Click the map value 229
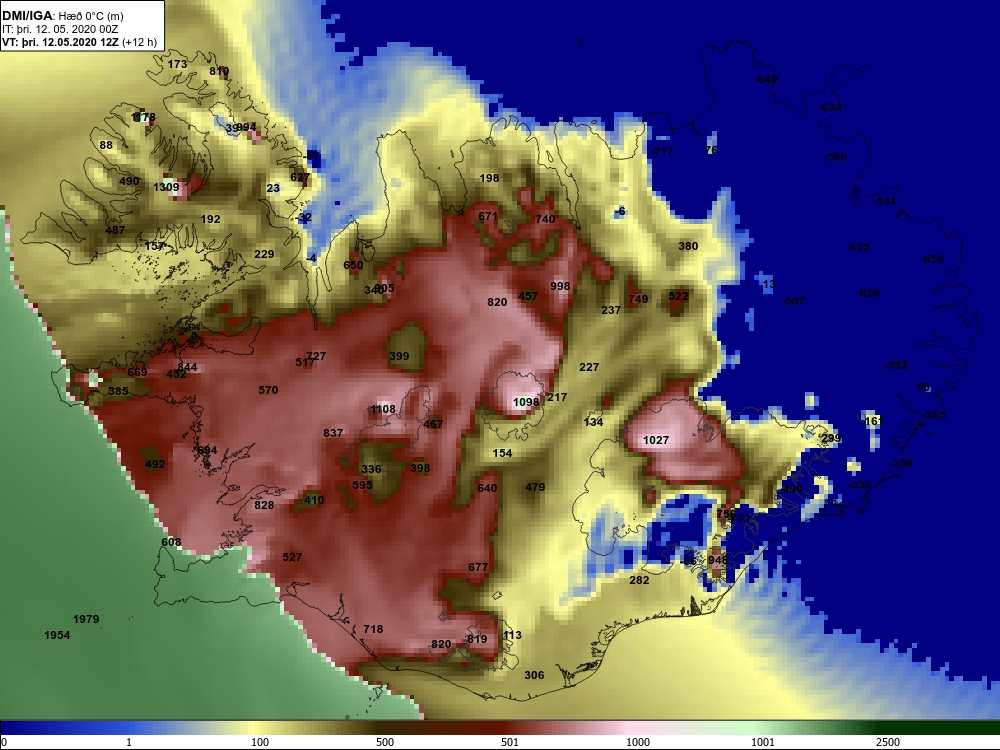The width and height of the screenshot is (1000, 750). click(264, 254)
